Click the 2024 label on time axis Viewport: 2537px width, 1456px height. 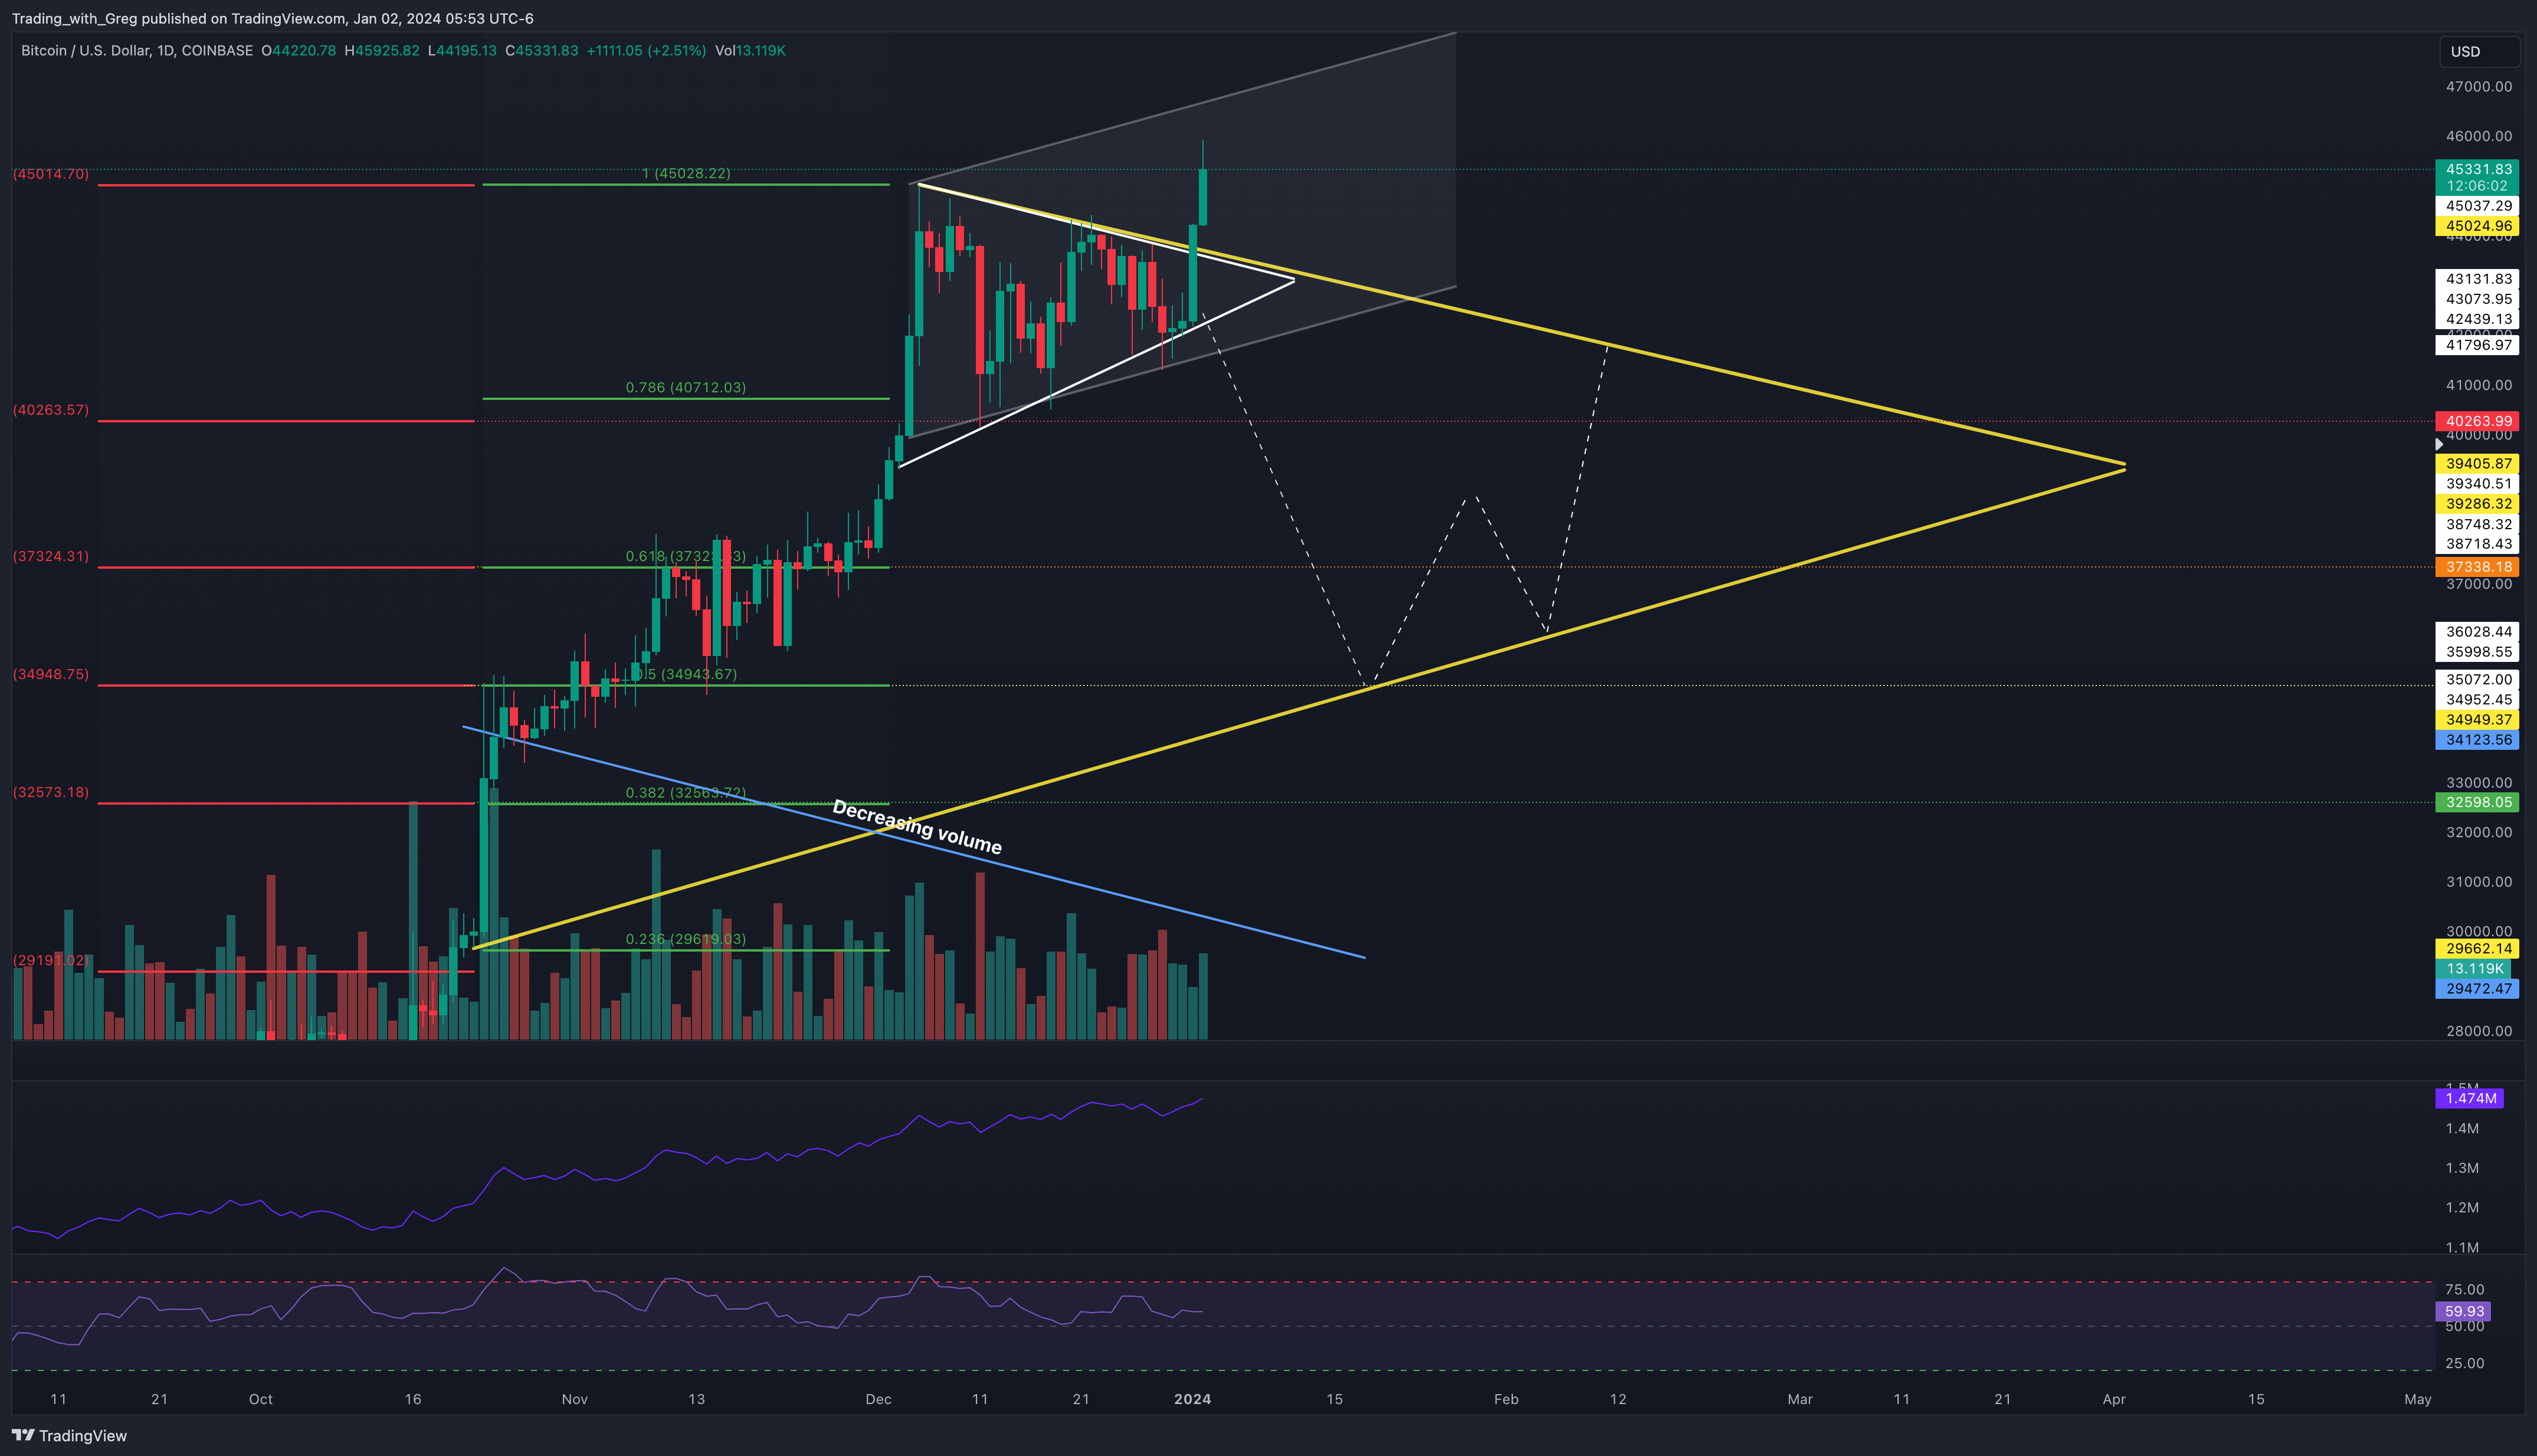(x=1192, y=1399)
